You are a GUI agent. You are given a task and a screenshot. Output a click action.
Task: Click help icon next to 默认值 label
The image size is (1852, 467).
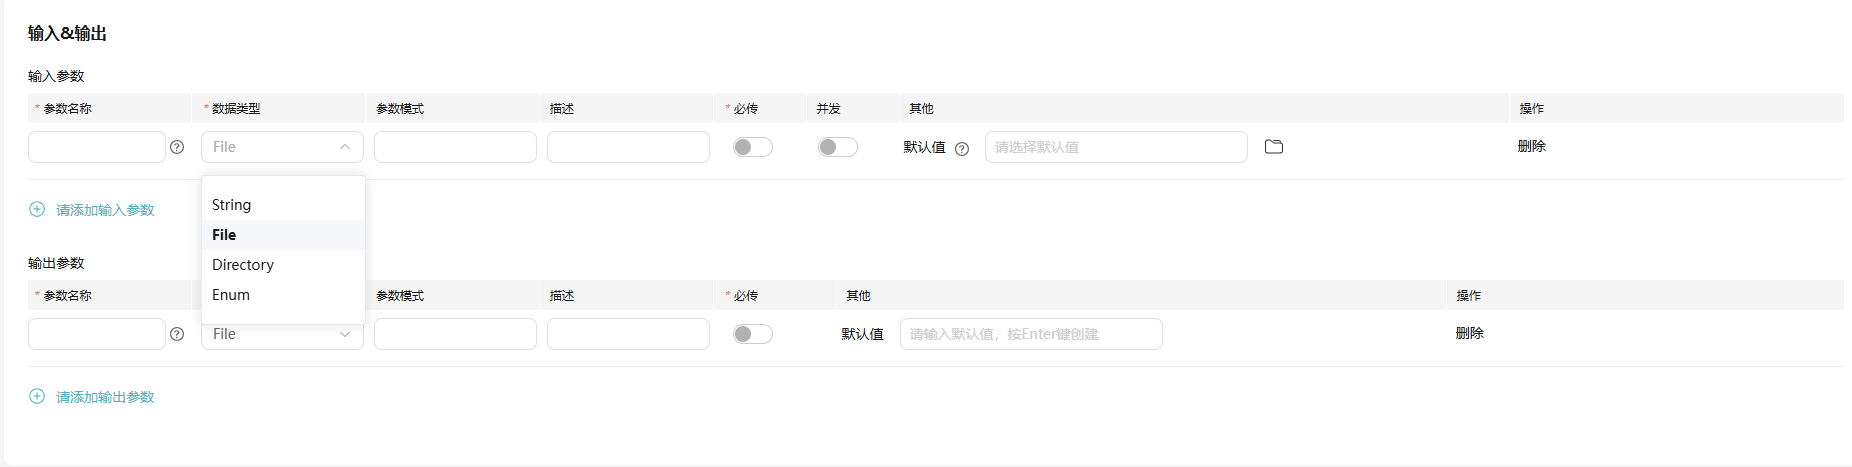pyautogui.click(x=962, y=148)
